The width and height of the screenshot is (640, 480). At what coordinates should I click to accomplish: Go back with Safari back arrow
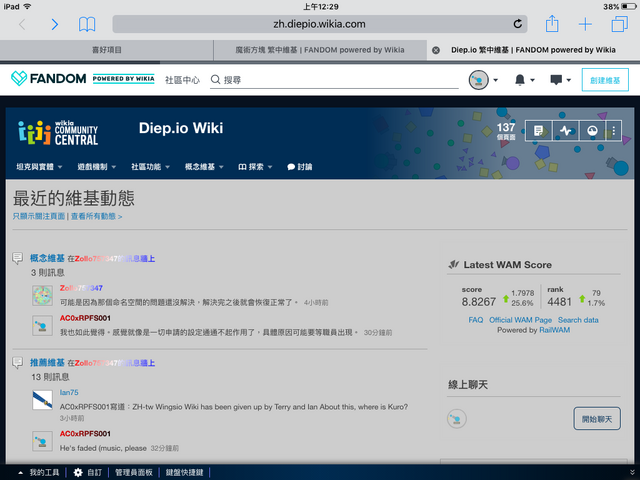[22, 24]
